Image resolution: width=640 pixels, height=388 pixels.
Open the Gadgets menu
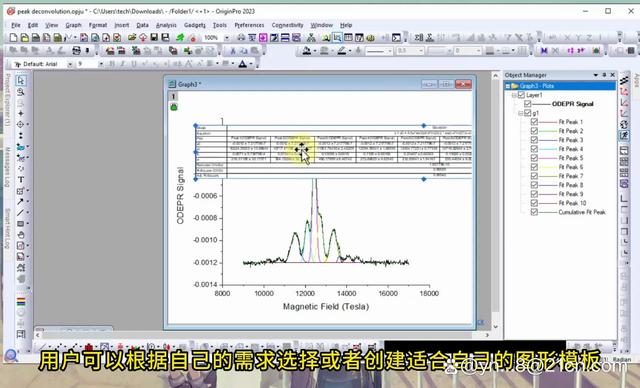coord(195,25)
